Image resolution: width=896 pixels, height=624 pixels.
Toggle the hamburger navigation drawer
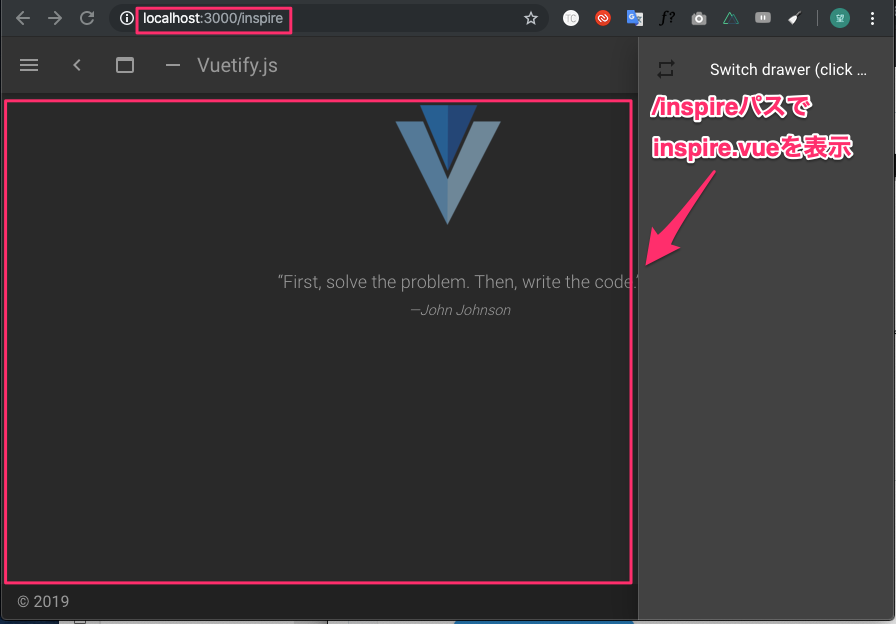[29, 65]
